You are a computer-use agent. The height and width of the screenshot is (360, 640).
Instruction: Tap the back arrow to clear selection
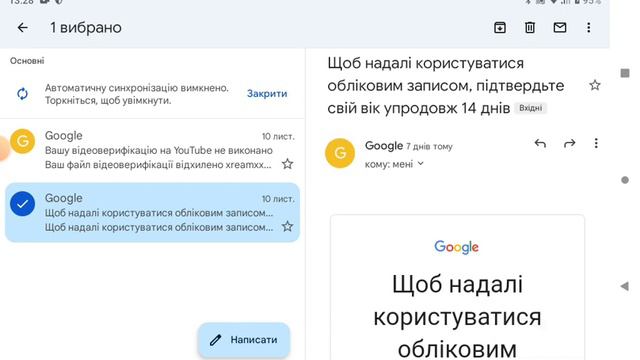(x=22, y=28)
